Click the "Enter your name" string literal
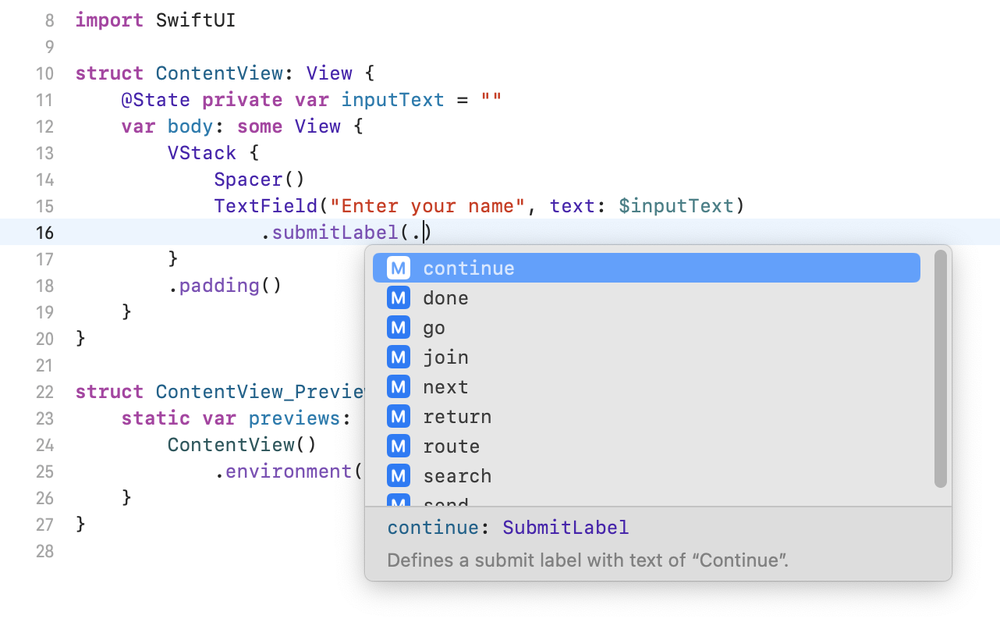The width and height of the screenshot is (1000, 626). point(428,206)
